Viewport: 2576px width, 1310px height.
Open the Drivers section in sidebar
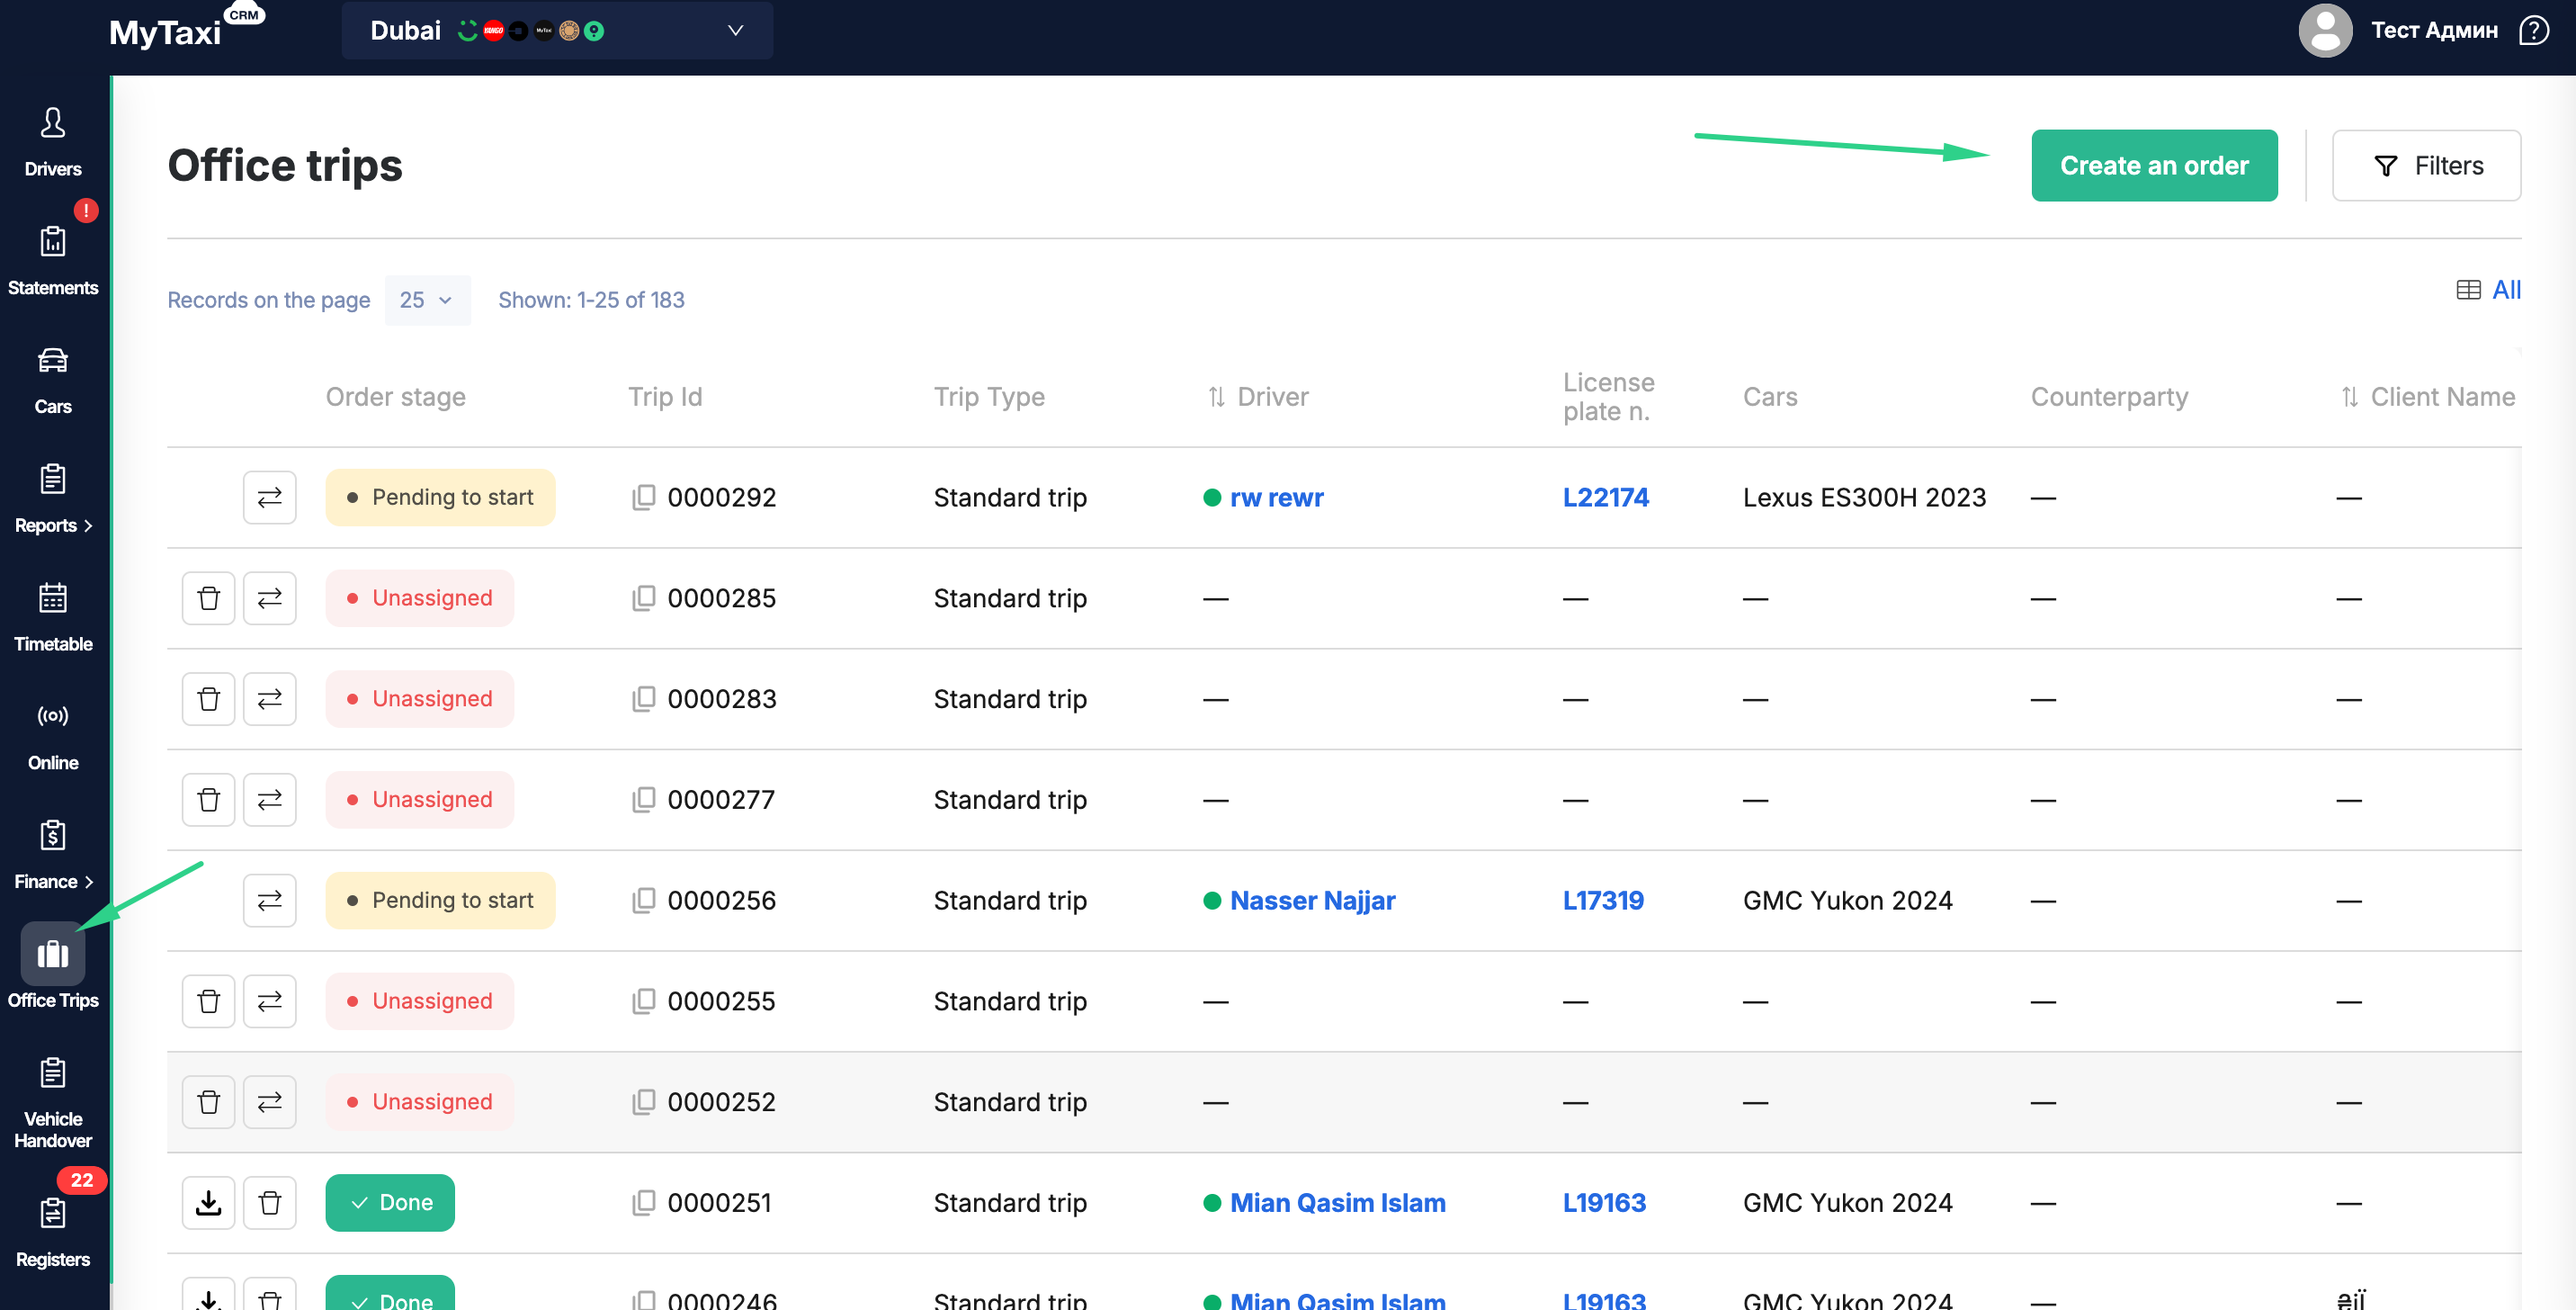tap(53, 142)
